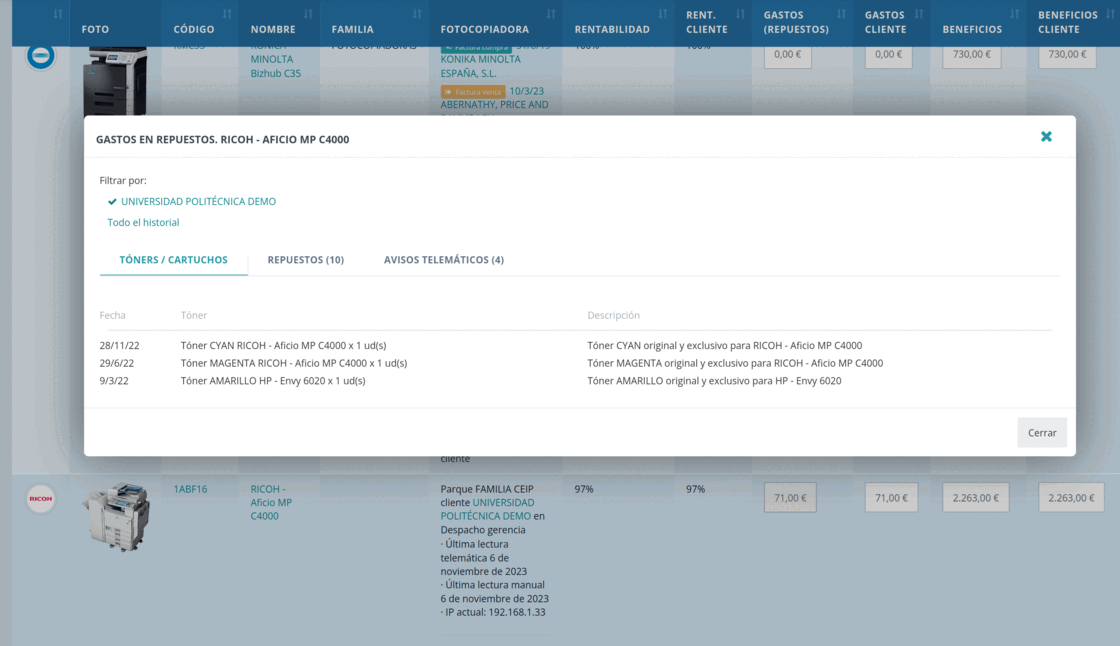Click the 0,00 € gastos repuestos button
The height and width of the screenshot is (646, 1120).
pos(787,56)
